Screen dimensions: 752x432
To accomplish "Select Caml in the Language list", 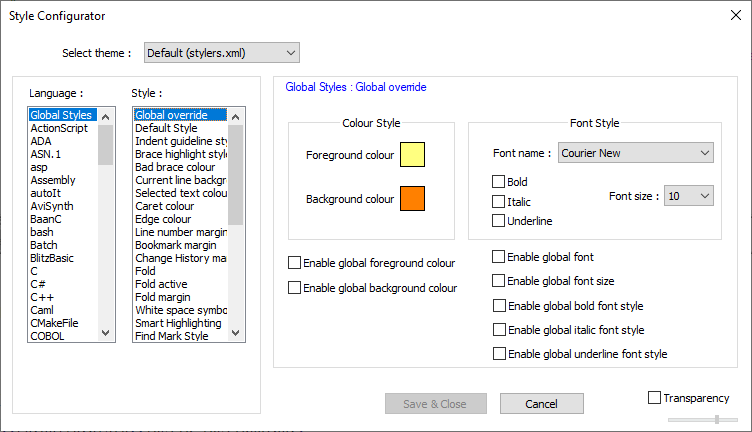I will (63, 310).
